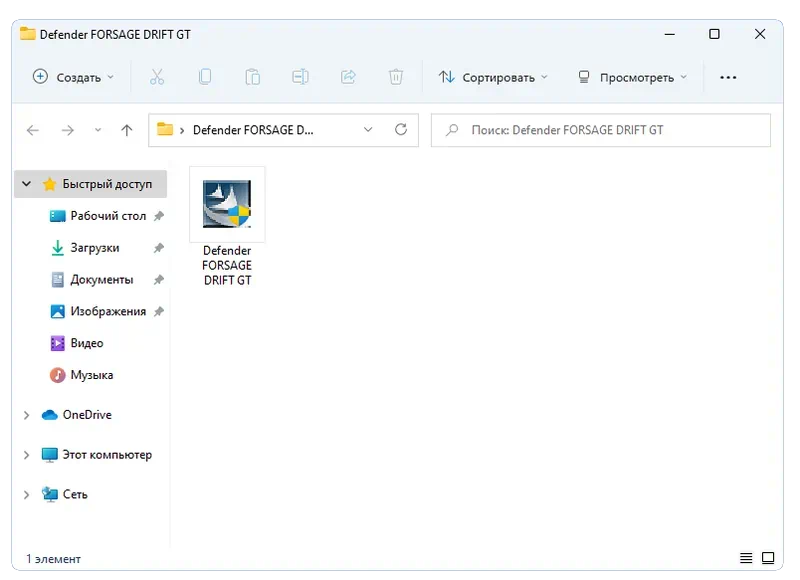The image size is (800, 580).
Task: Click the Paste clipboard icon
Action: coord(253,78)
